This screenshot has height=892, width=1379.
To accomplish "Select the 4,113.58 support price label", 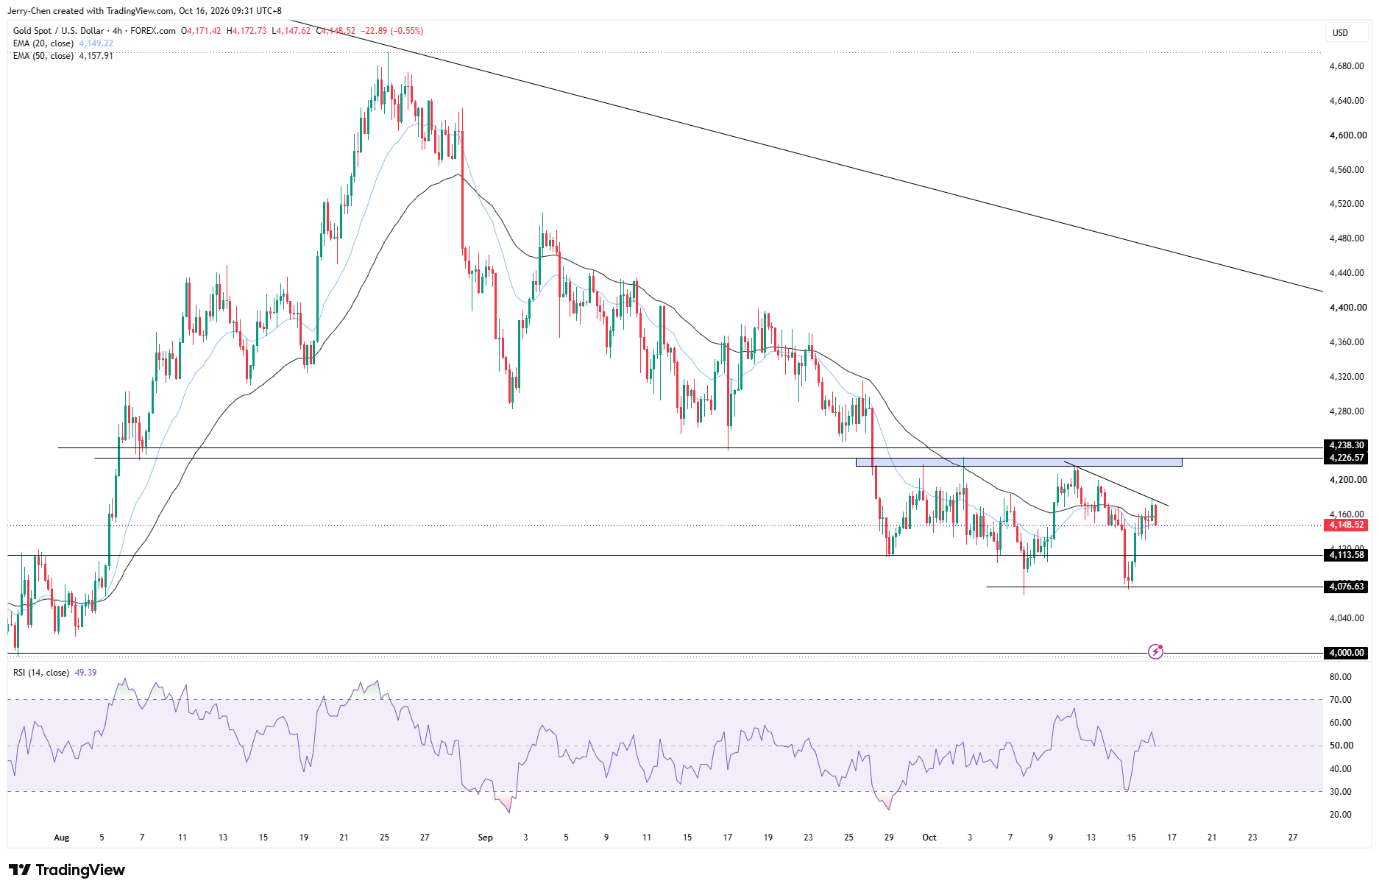I will (x=1347, y=555).
